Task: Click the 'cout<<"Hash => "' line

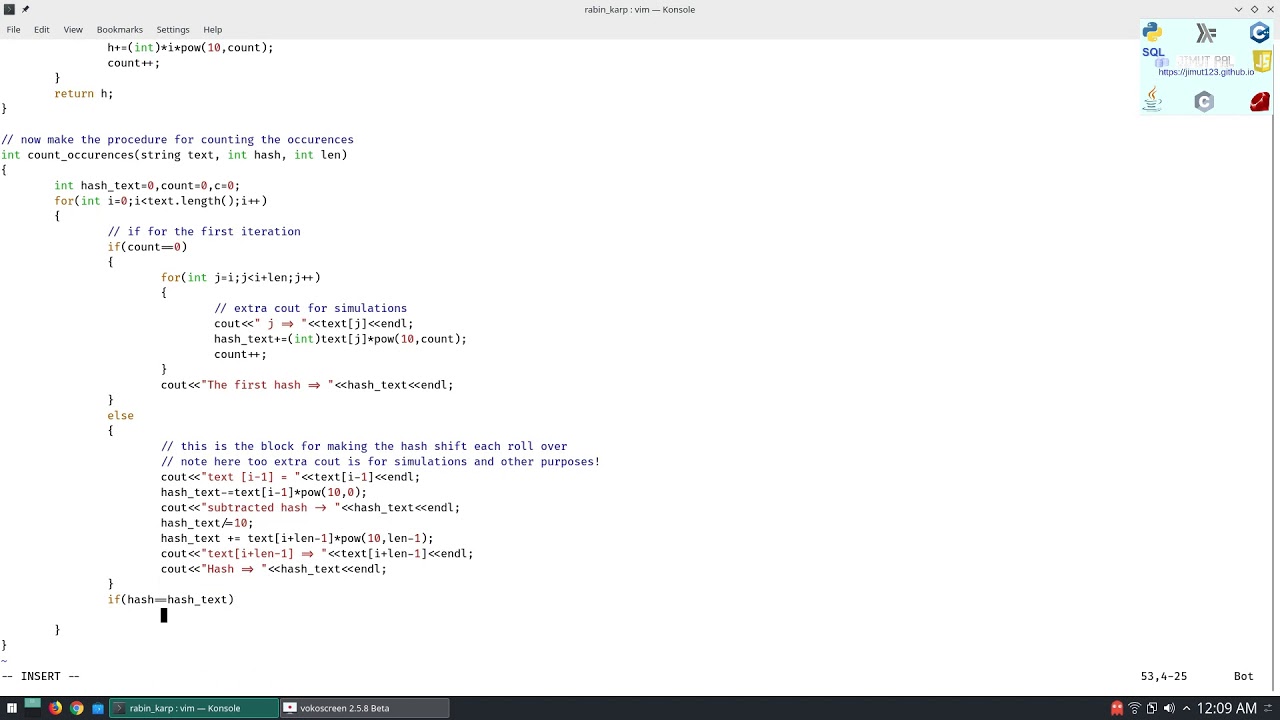Action: [x=274, y=569]
